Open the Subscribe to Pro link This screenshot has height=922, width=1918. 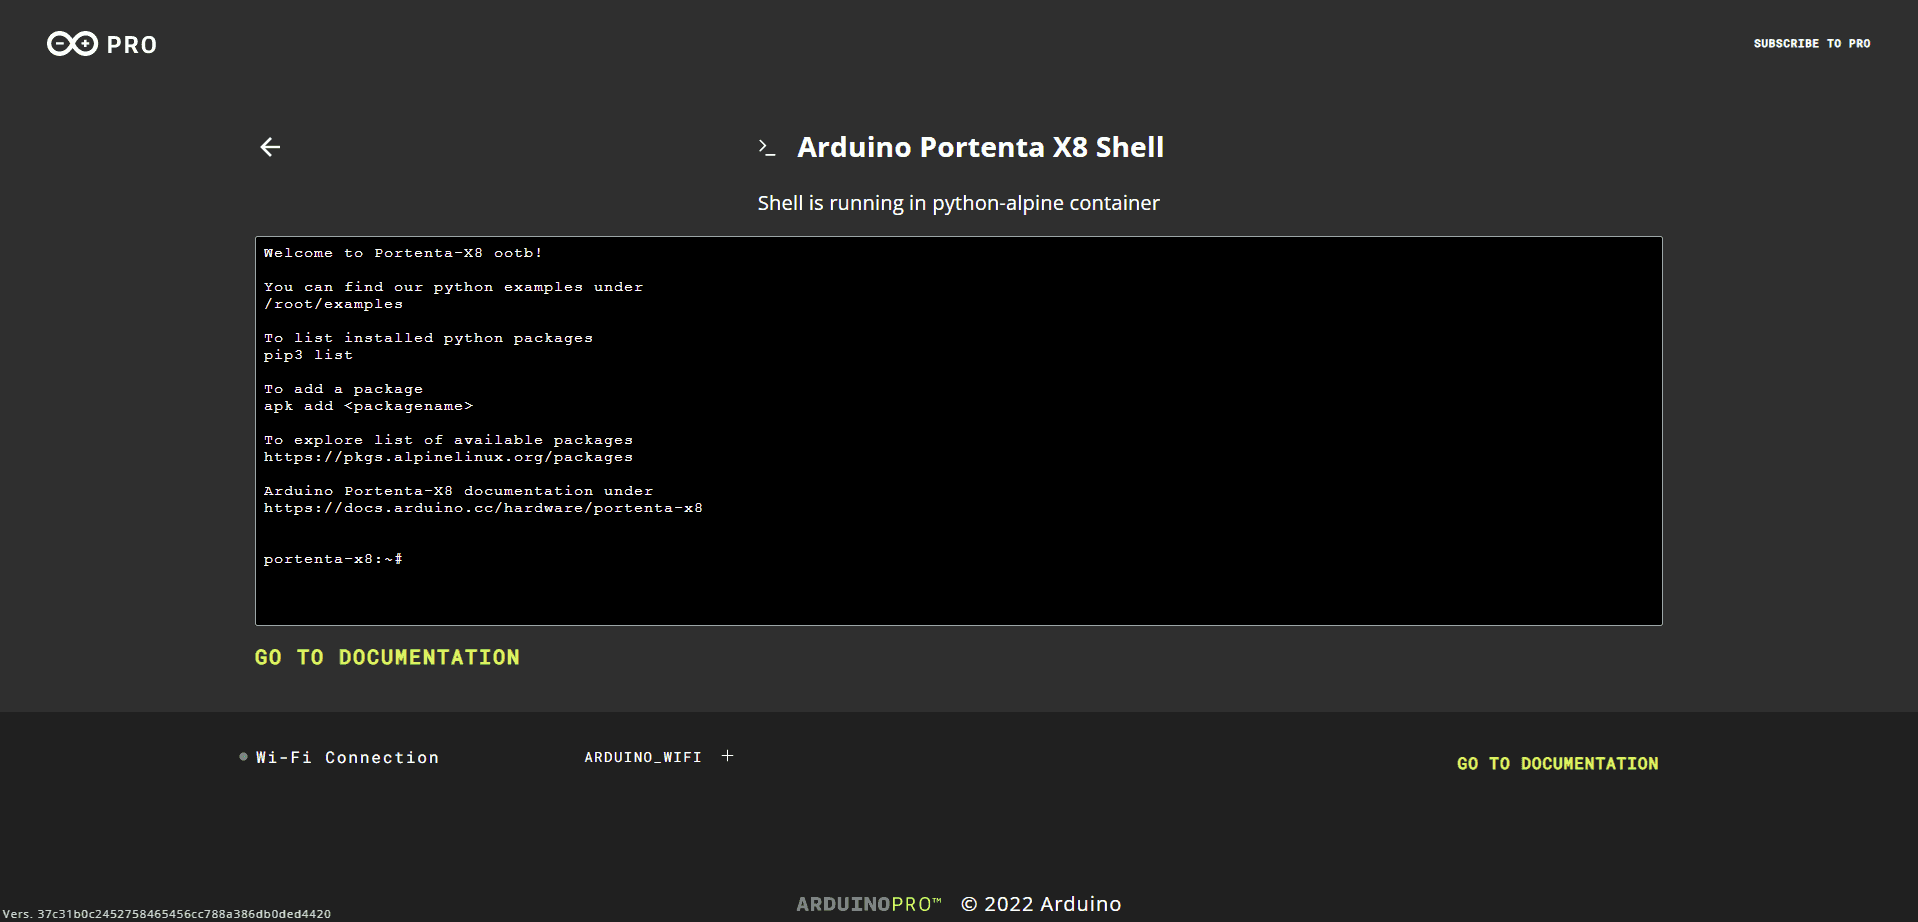[1811, 44]
